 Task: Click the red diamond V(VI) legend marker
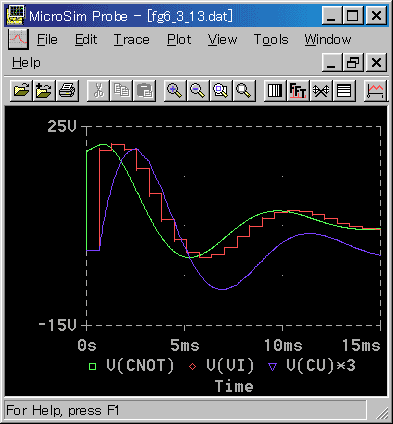tap(192, 367)
